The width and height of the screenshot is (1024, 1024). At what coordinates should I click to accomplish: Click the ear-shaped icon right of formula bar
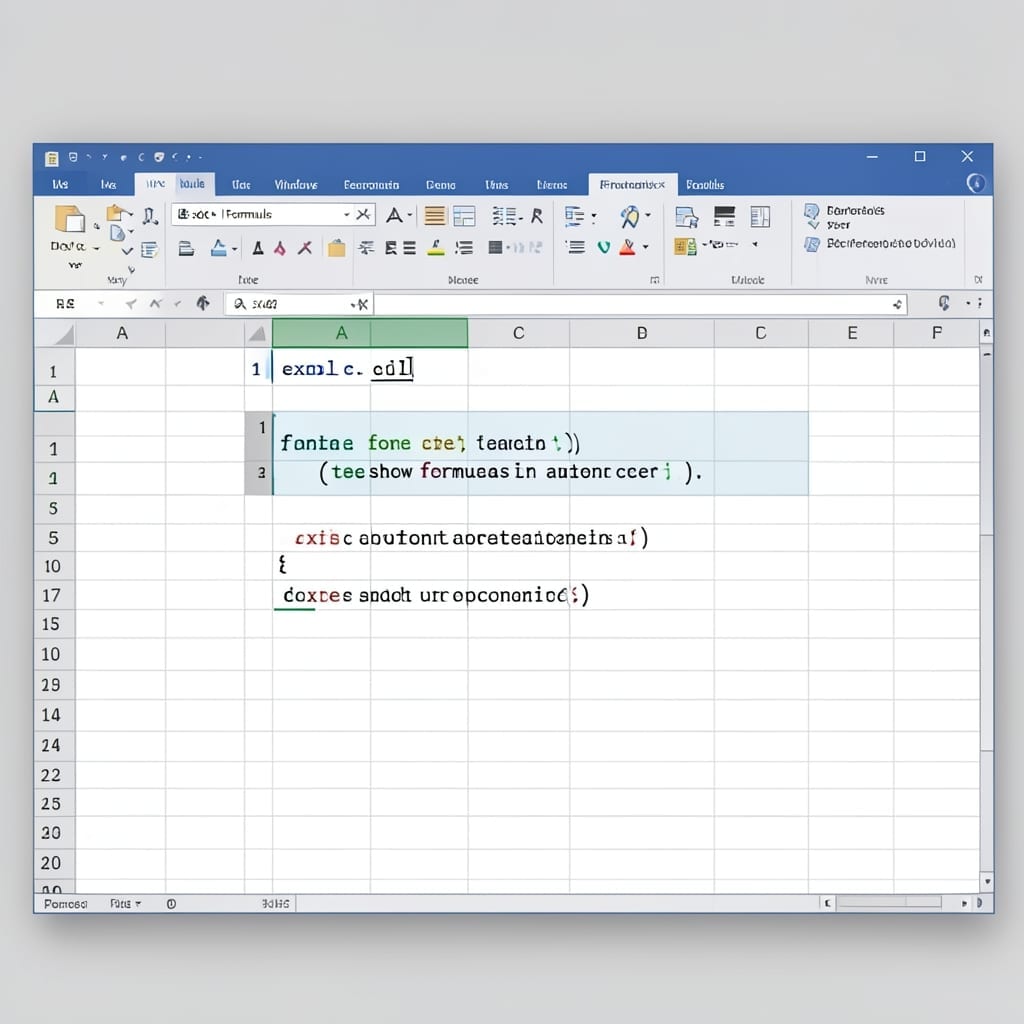(944, 302)
